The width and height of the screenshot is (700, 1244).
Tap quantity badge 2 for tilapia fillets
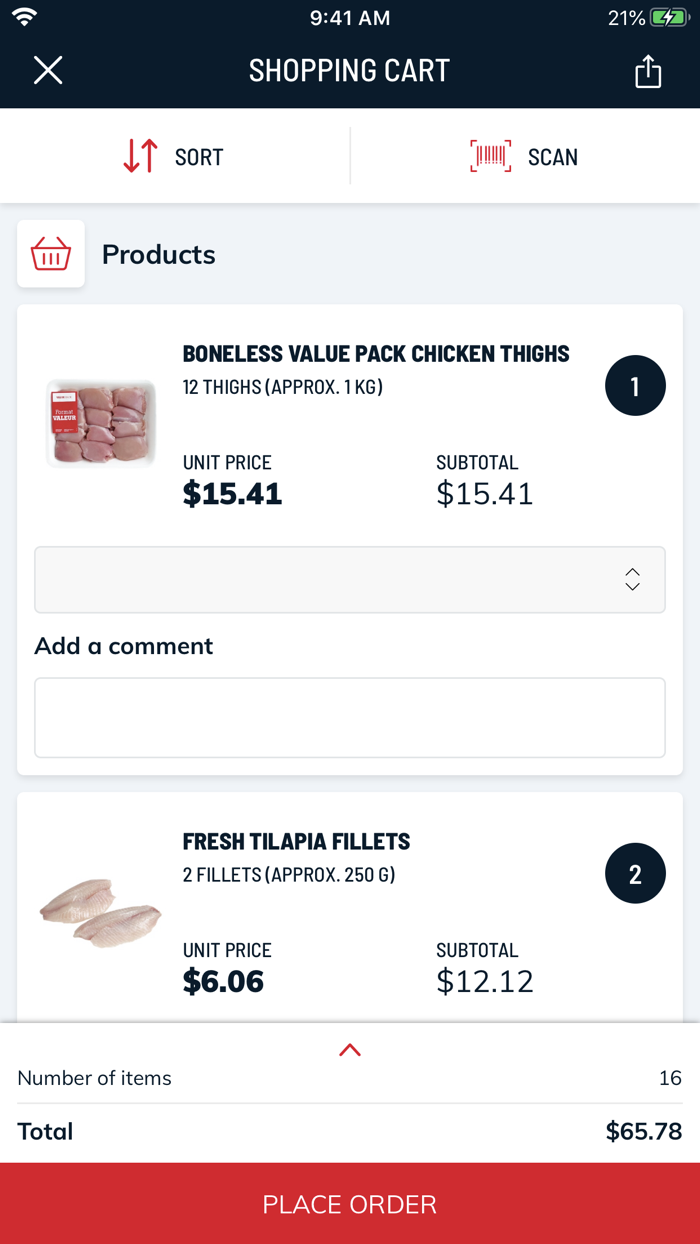635,873
